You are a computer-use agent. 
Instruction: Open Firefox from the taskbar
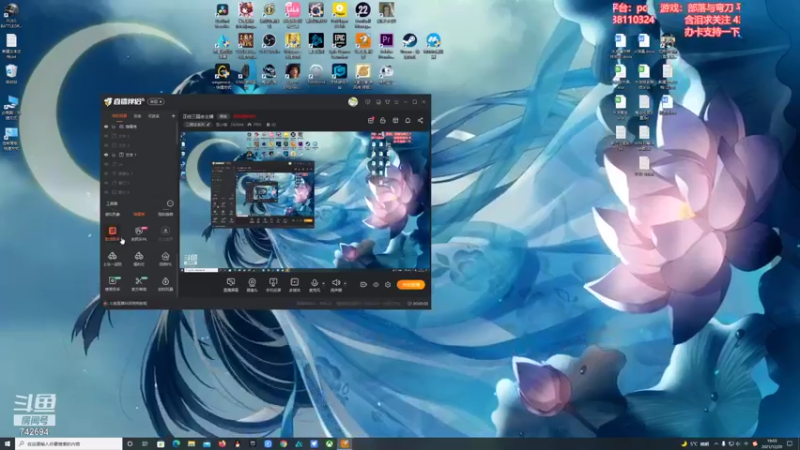point(222,444)
